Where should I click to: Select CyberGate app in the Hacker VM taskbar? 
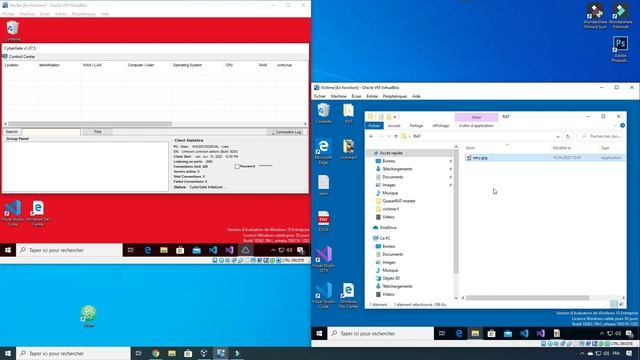pyautogui.click(x=245, y=250)
